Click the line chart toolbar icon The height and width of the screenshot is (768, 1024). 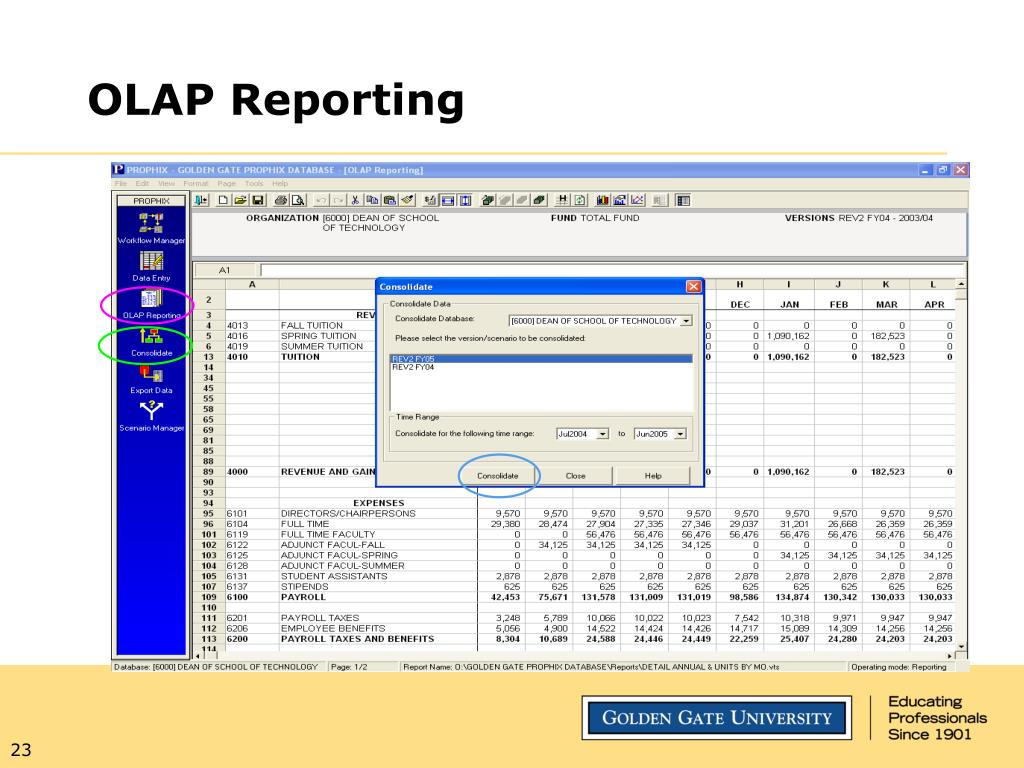(x=637, y=200)
